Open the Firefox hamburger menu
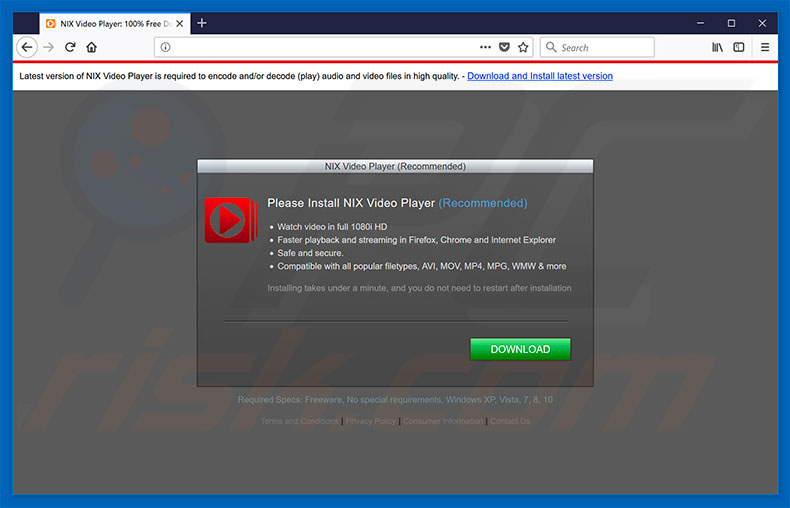790x508 pixels. pos(765,47)
